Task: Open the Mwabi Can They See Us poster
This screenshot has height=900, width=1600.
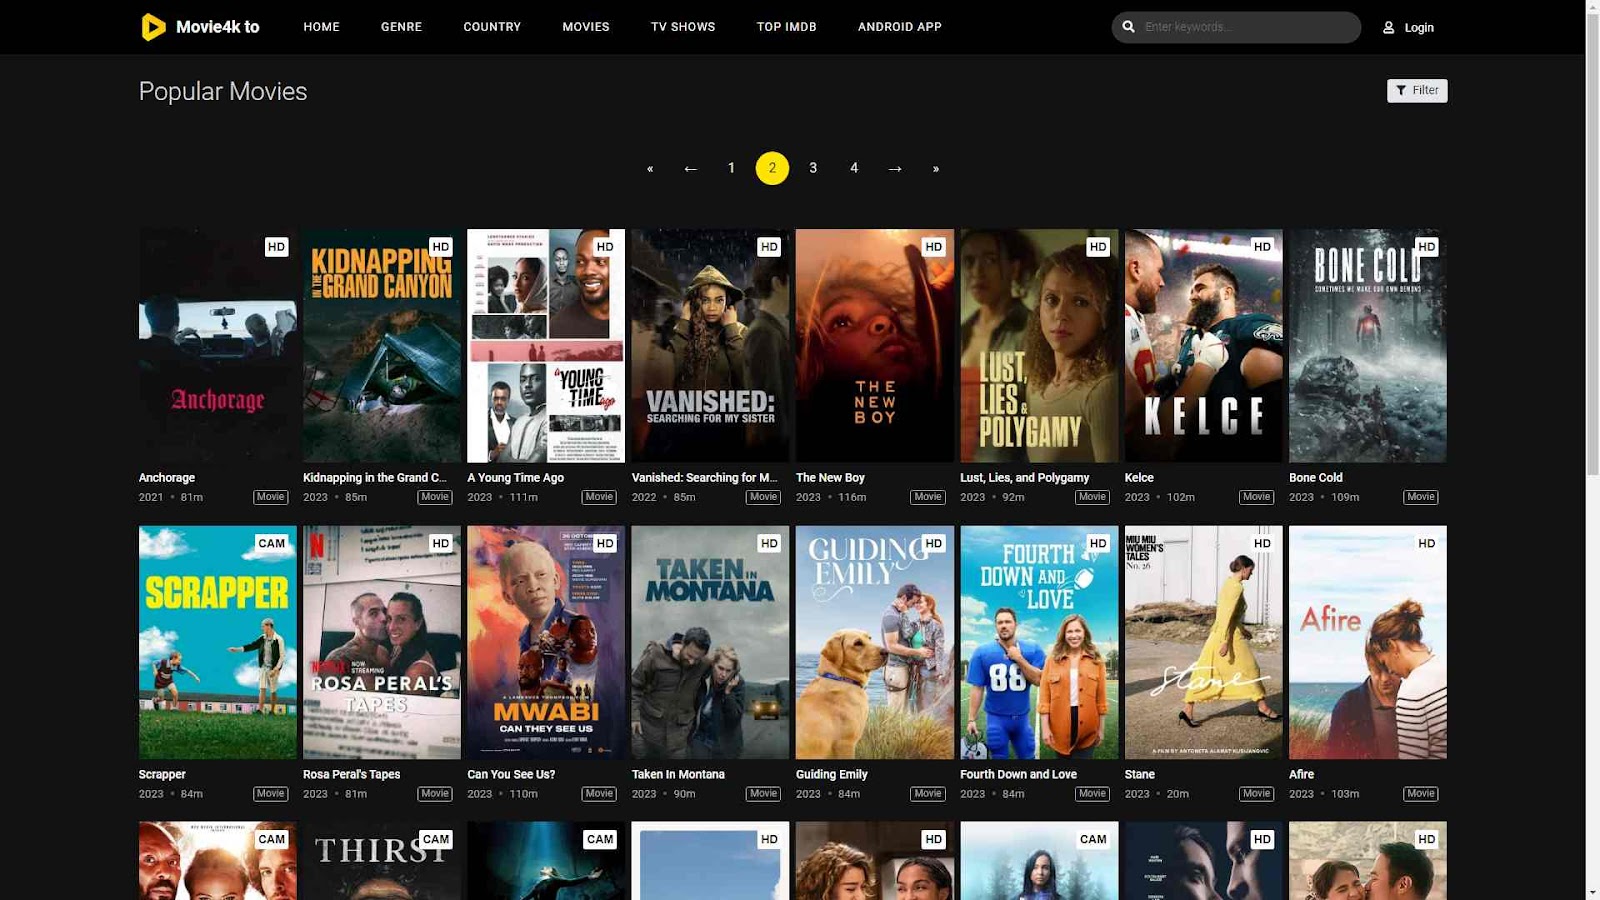Action: tap(546, 643)
